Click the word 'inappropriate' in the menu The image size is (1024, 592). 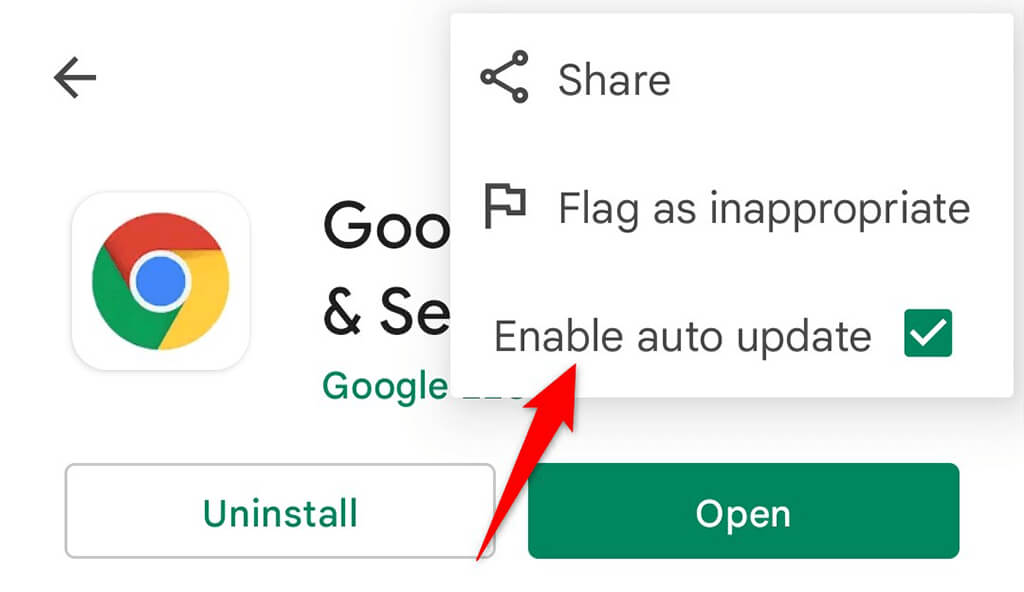(x=840, y=209)
